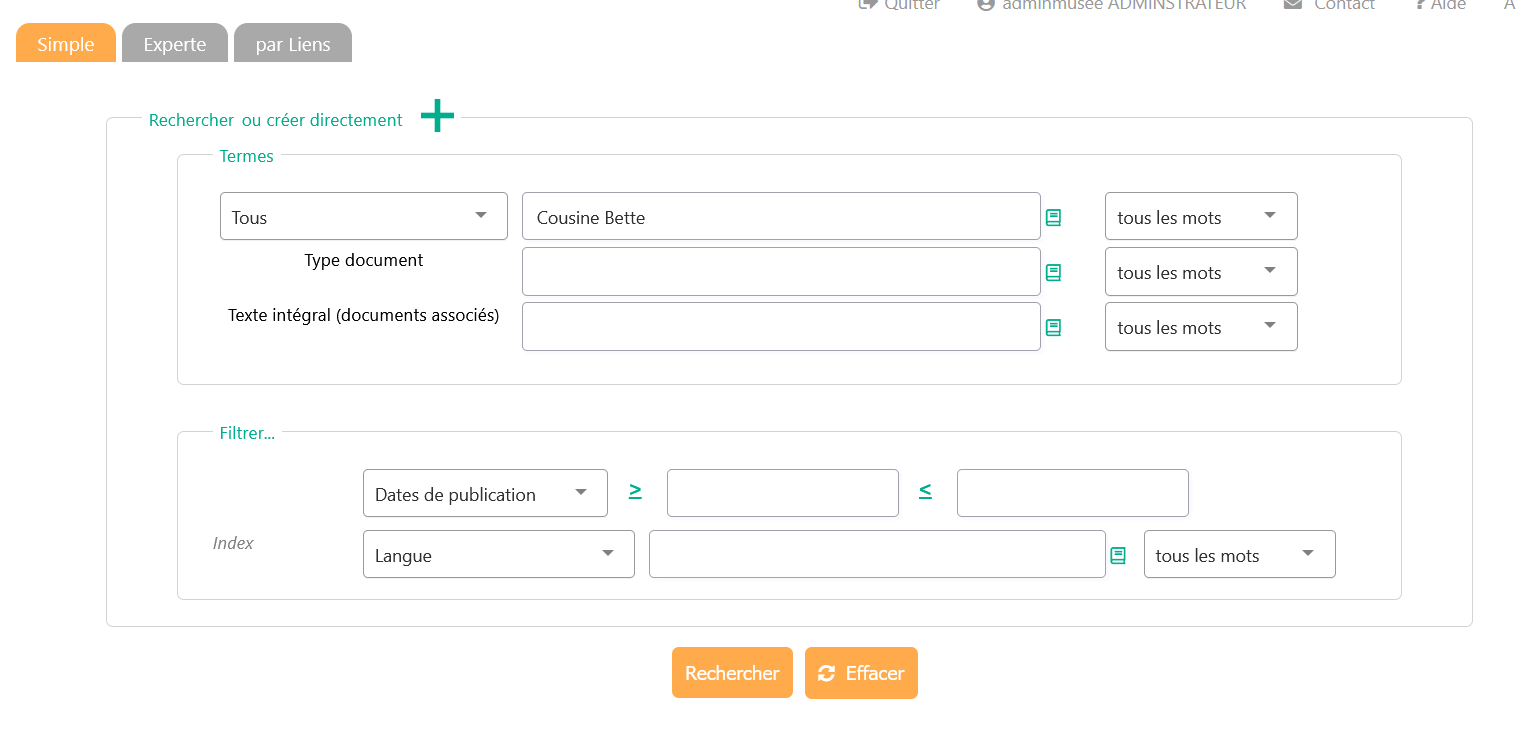Expand the Dates de publication dropdown
The height and width of the screenshot is (730, 1519).
[485, 493]
